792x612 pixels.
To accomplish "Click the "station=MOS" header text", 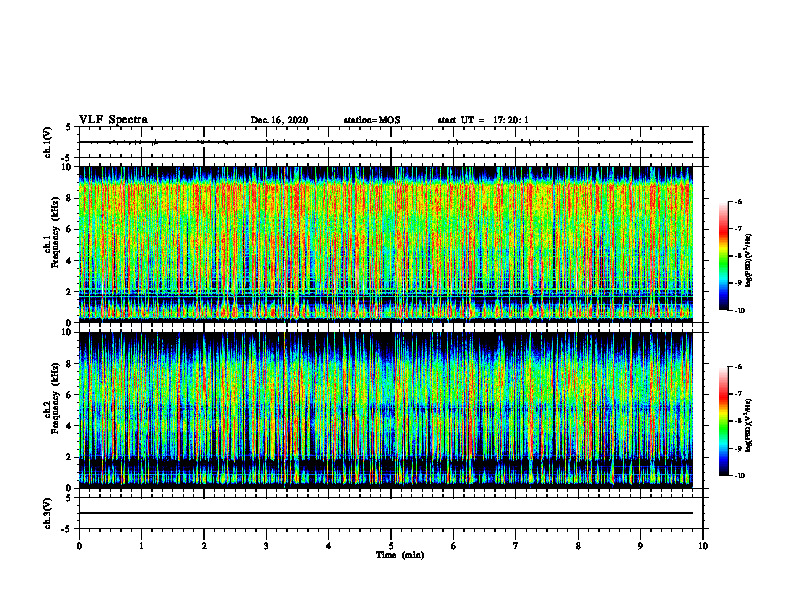I will point(372,120).
